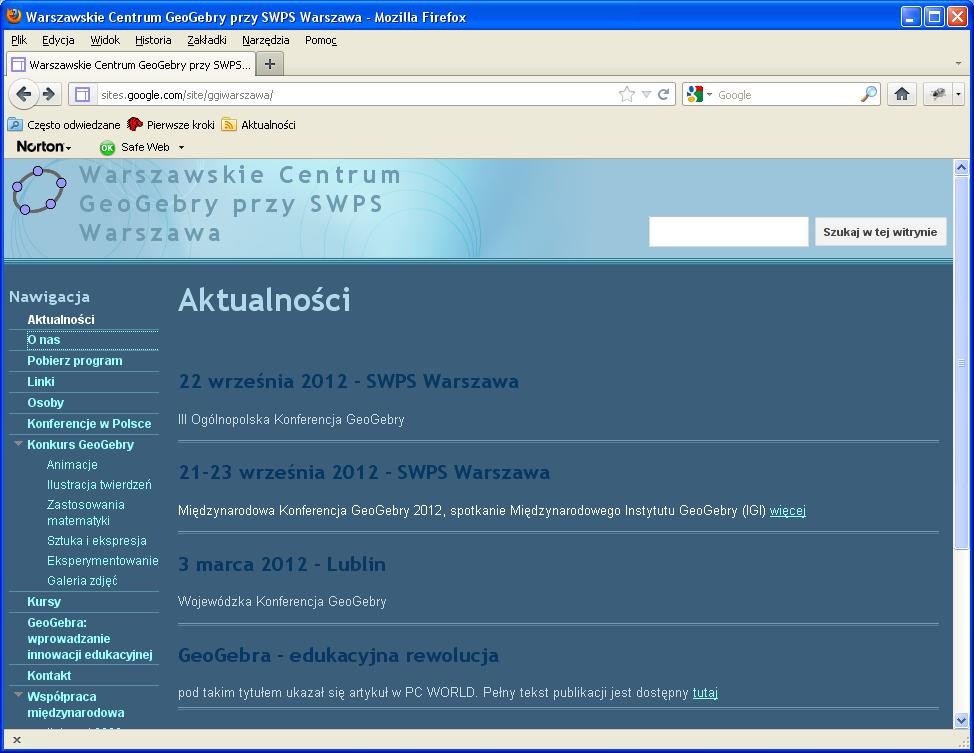Open the Narzędzia menu

pyautogui.click(x=266, y=40)
